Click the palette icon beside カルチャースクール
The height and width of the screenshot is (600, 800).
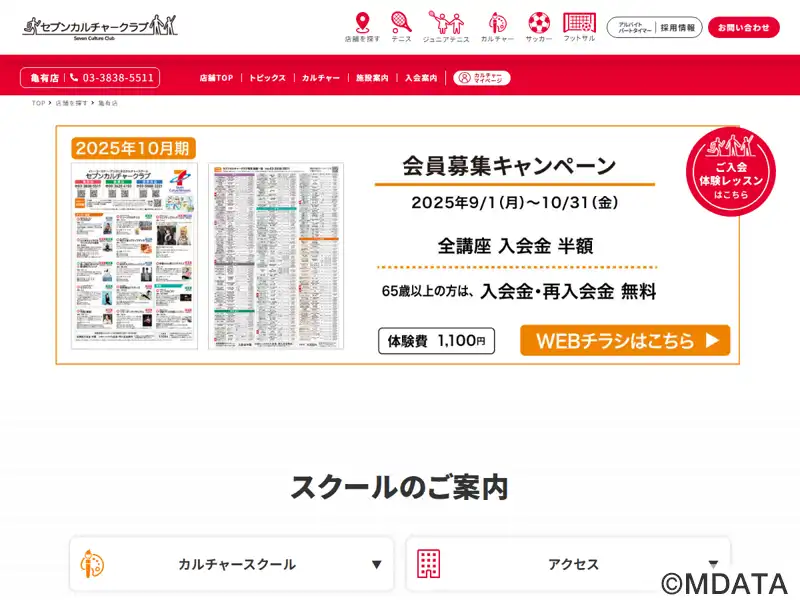pos(92,564)
